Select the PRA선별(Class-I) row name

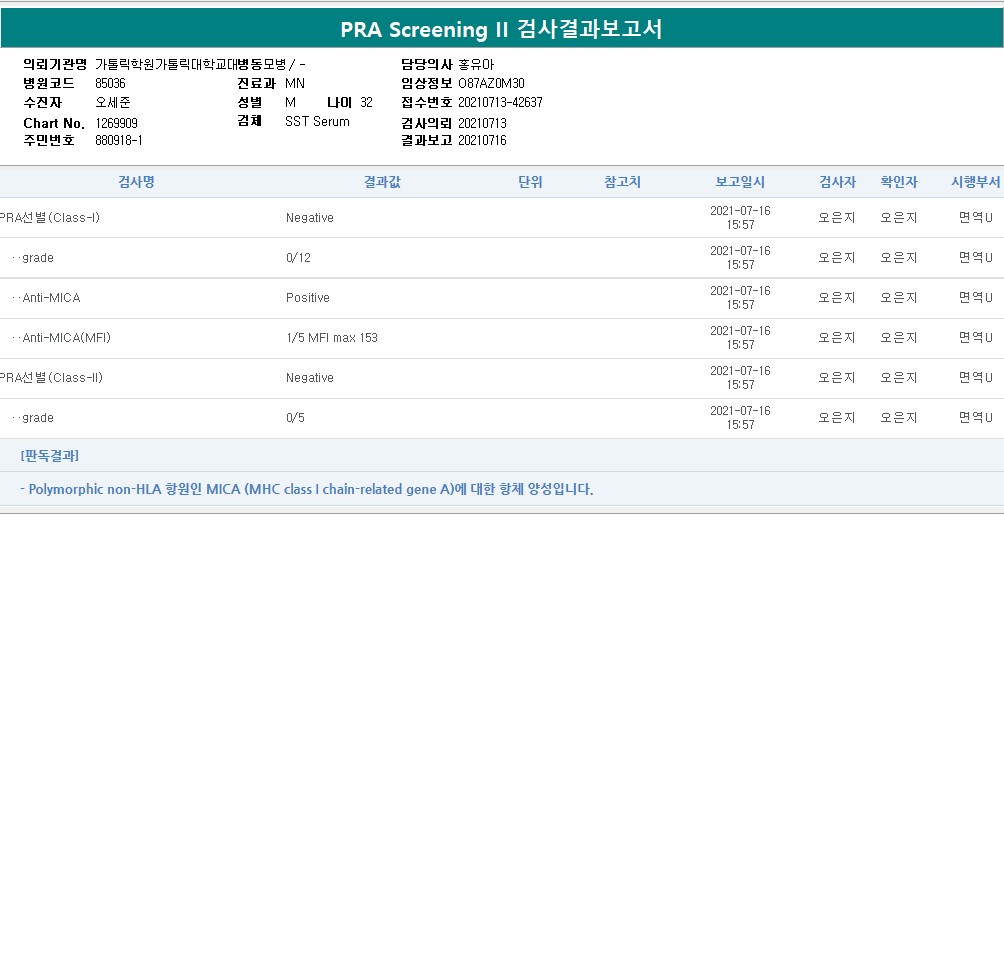50,218
